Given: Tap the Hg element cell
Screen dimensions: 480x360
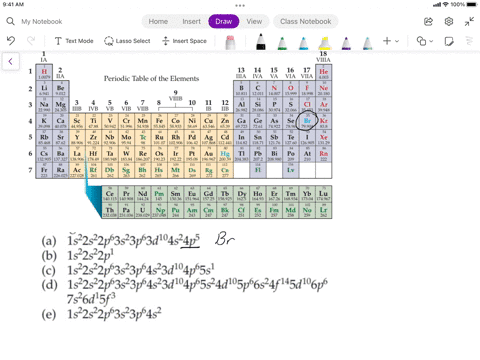Looking at the screenshot, I should pyautogui.click(x=225, y=154).
